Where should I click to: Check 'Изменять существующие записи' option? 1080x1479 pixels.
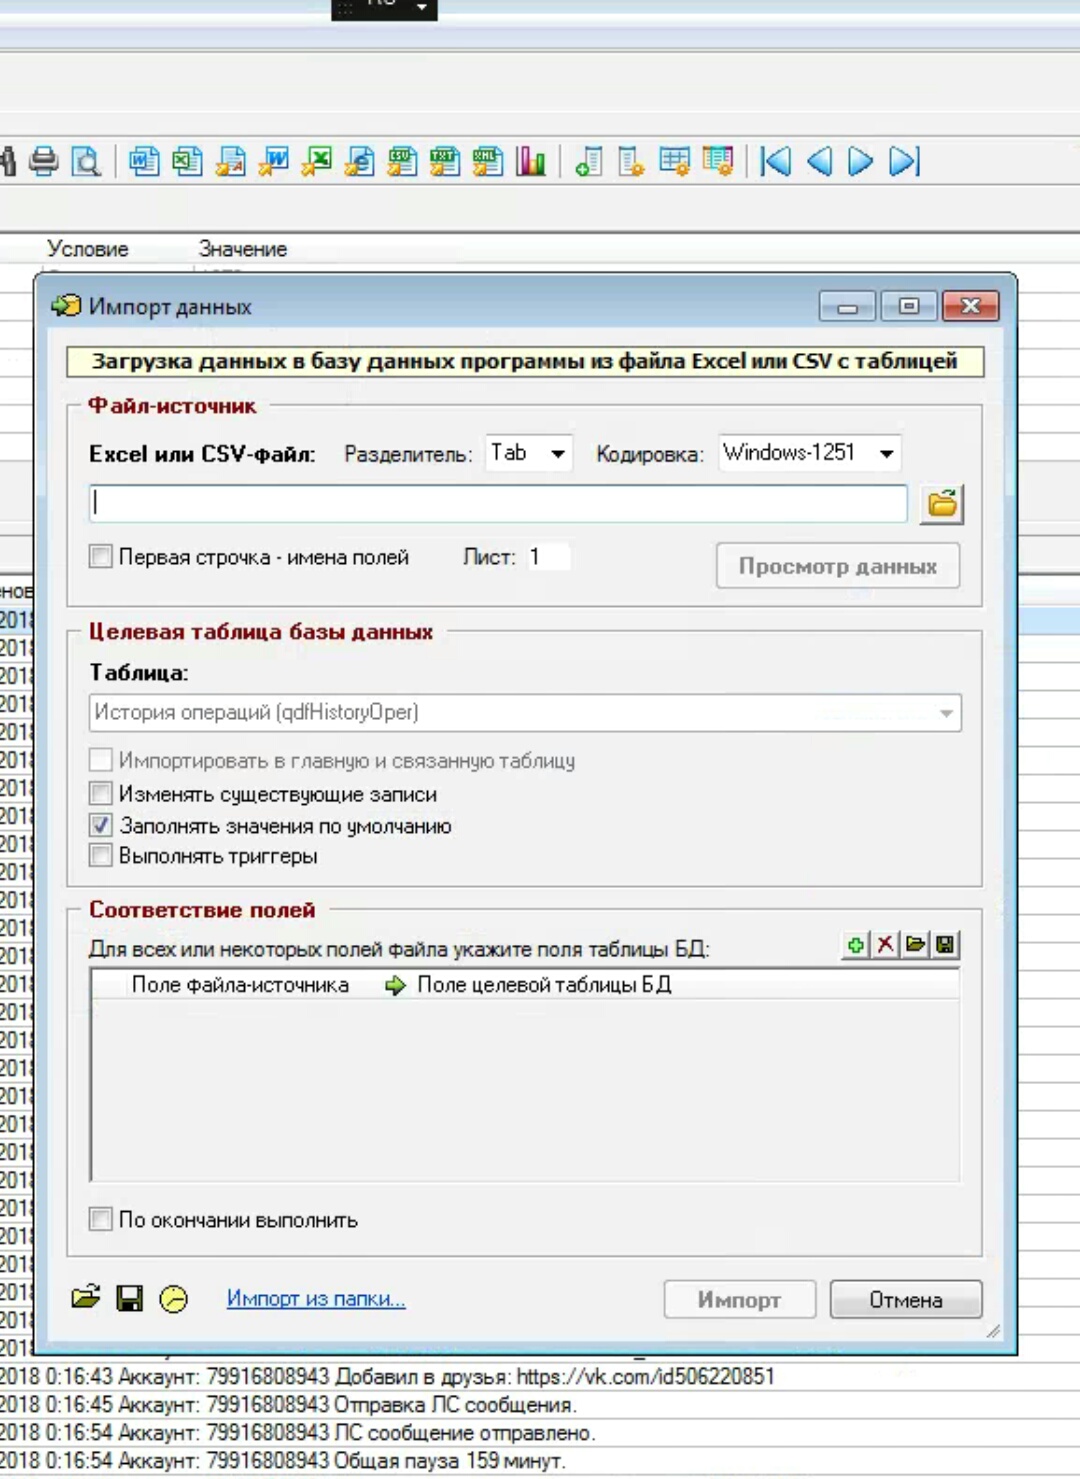(101, 794)
